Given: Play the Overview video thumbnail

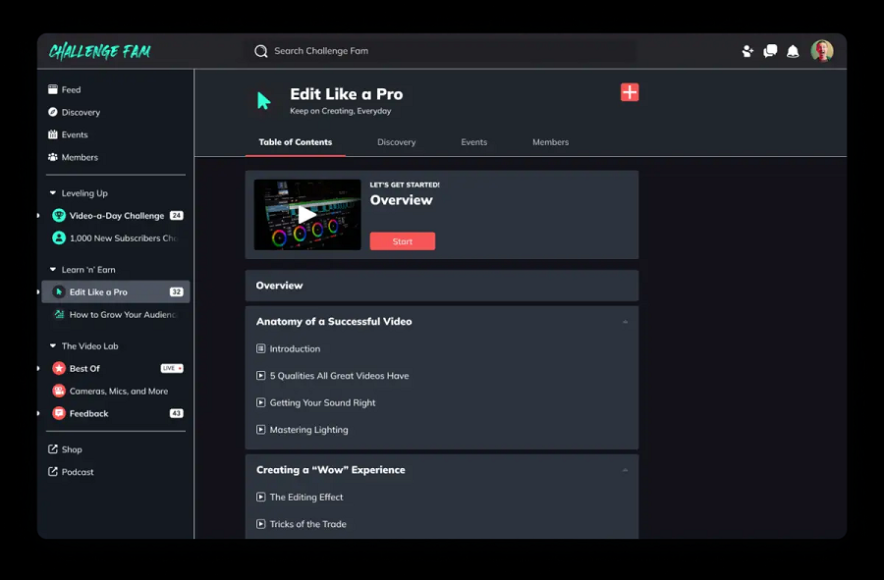Looking at the screenshot, I should [307, 214].
